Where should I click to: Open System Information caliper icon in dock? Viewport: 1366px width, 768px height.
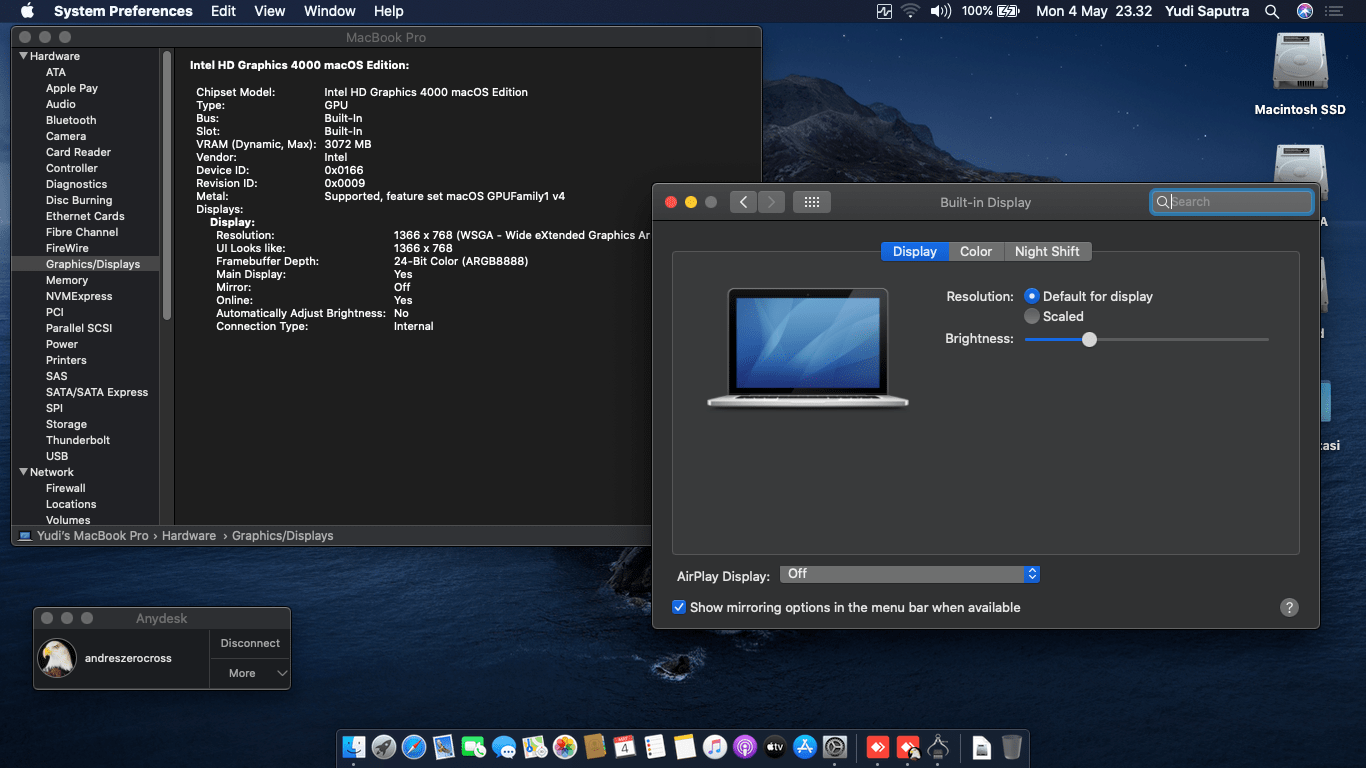point(938,747)
